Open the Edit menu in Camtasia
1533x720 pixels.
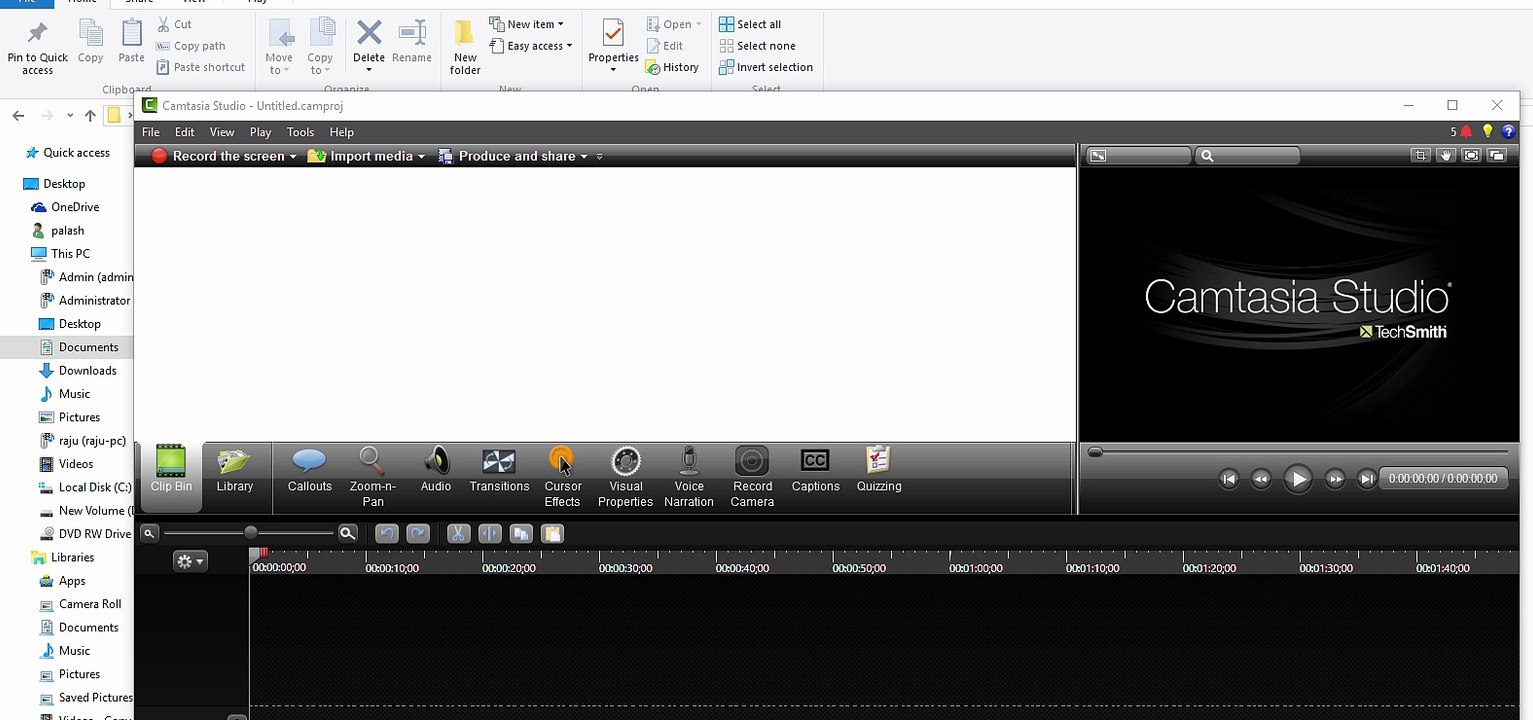click(x=185, y=132)
